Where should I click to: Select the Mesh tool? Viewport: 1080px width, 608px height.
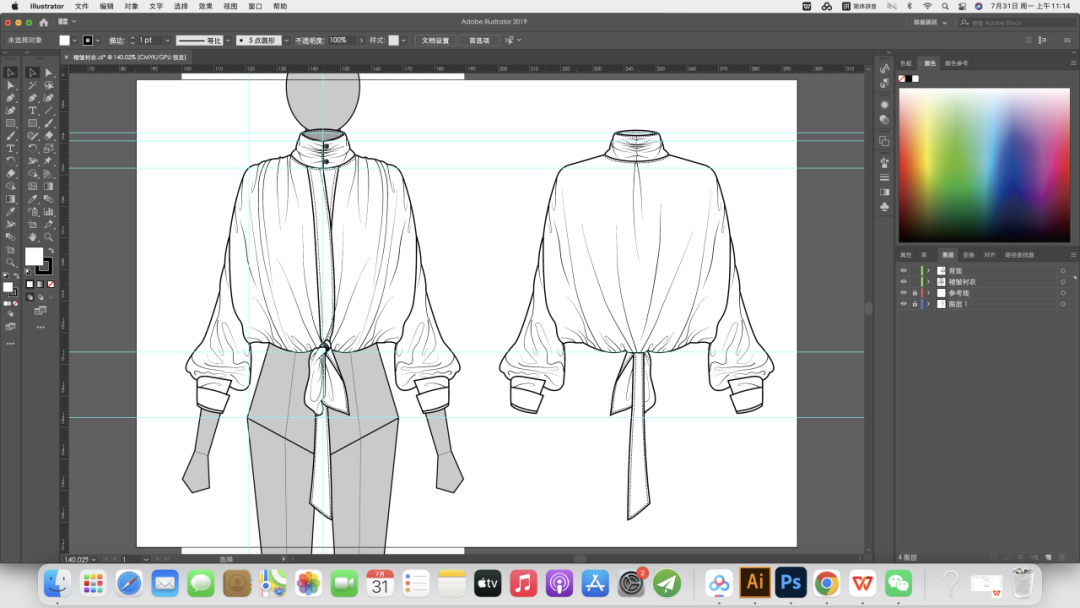pyautogui.click(x=32, y=186)
